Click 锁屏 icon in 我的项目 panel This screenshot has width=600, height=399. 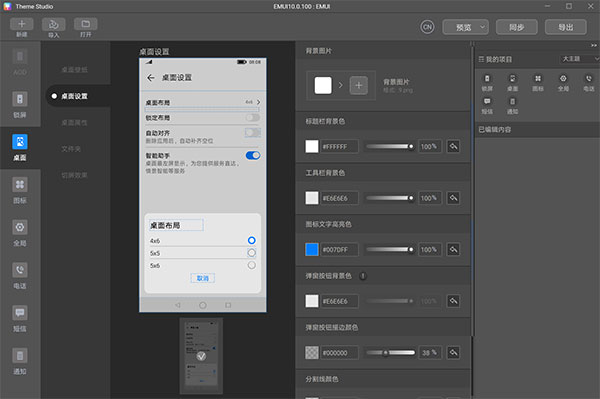click(x=487, y=78)
